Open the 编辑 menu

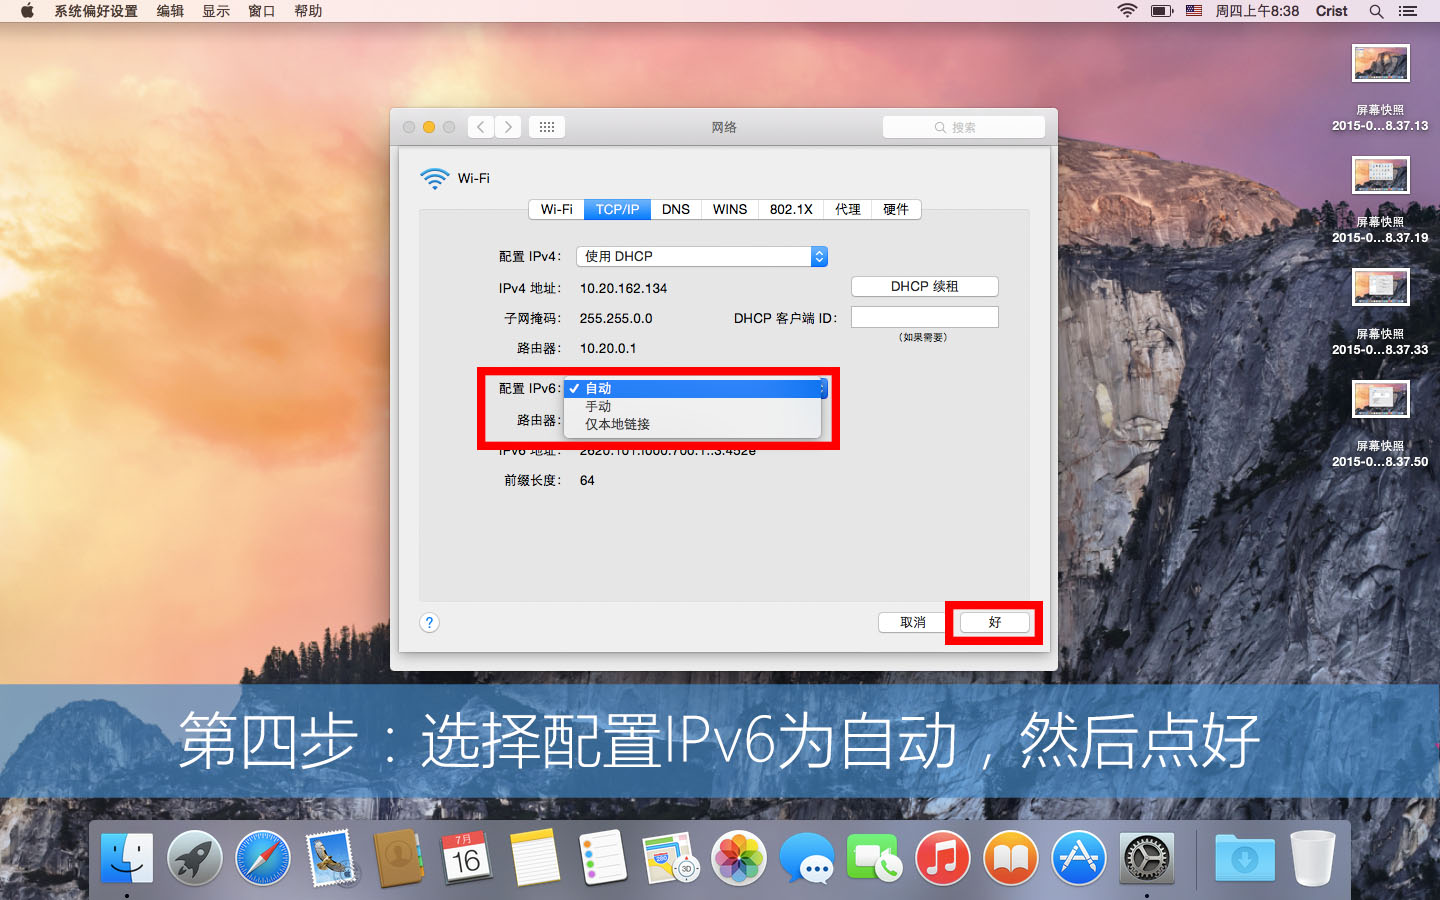click(x=170, y=11)
